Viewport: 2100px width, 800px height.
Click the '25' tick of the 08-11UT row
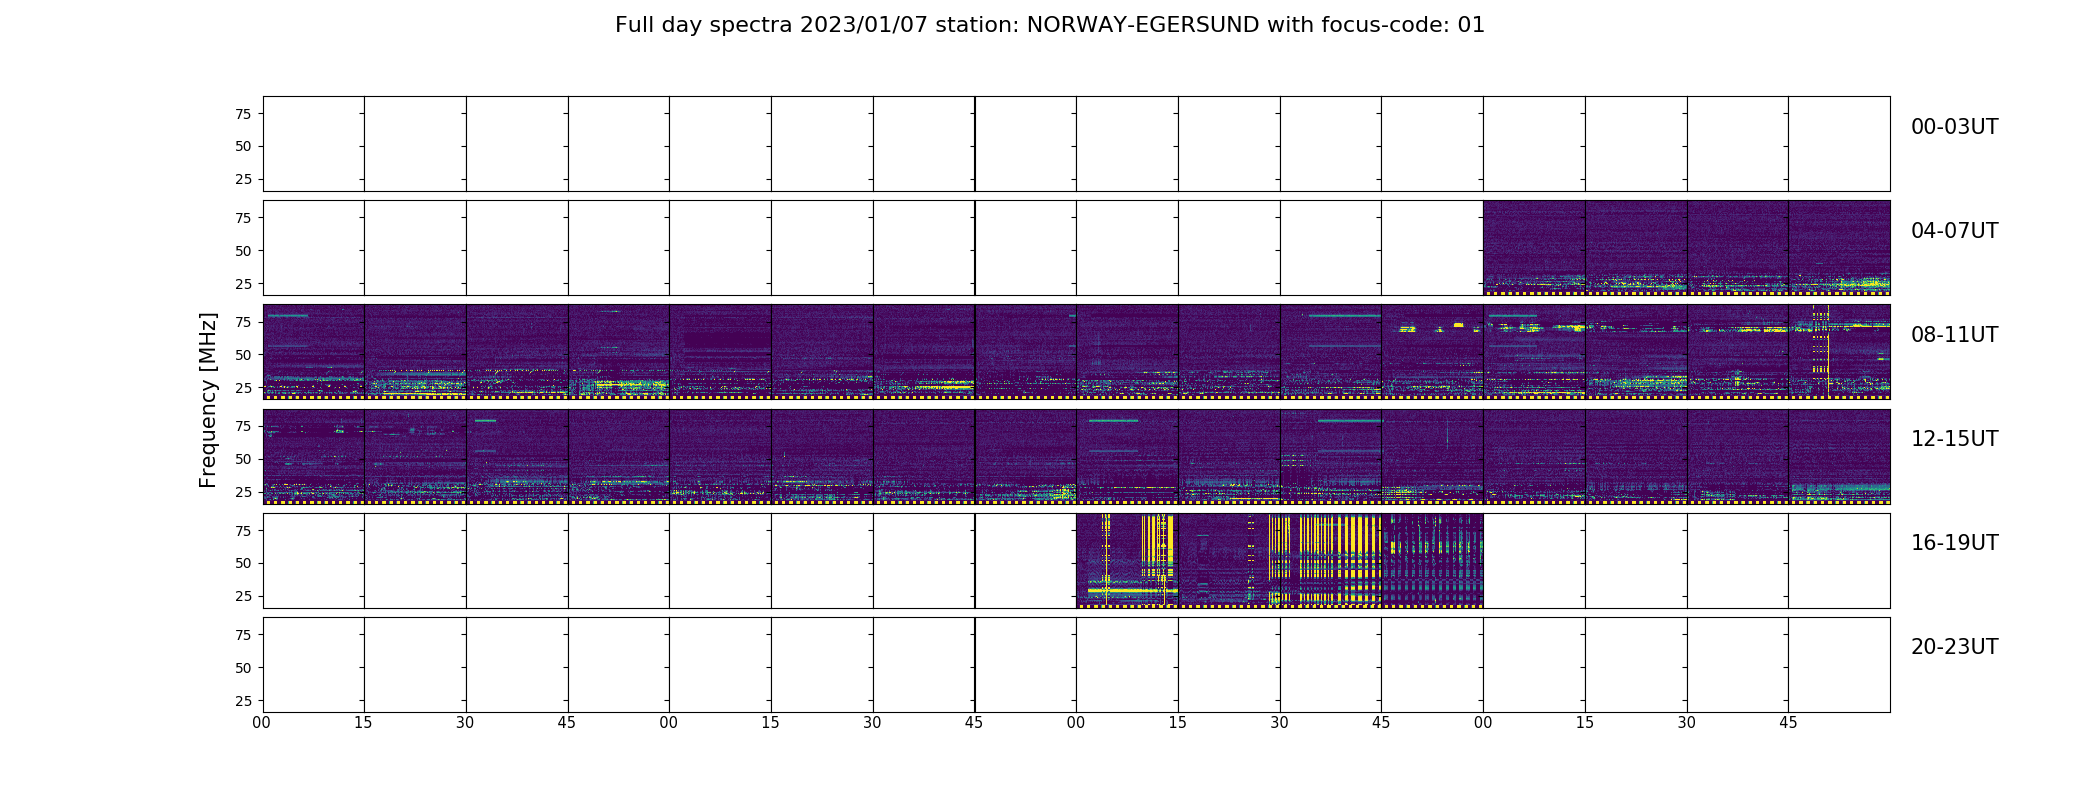pyautogui.click(x=243, y=388)
